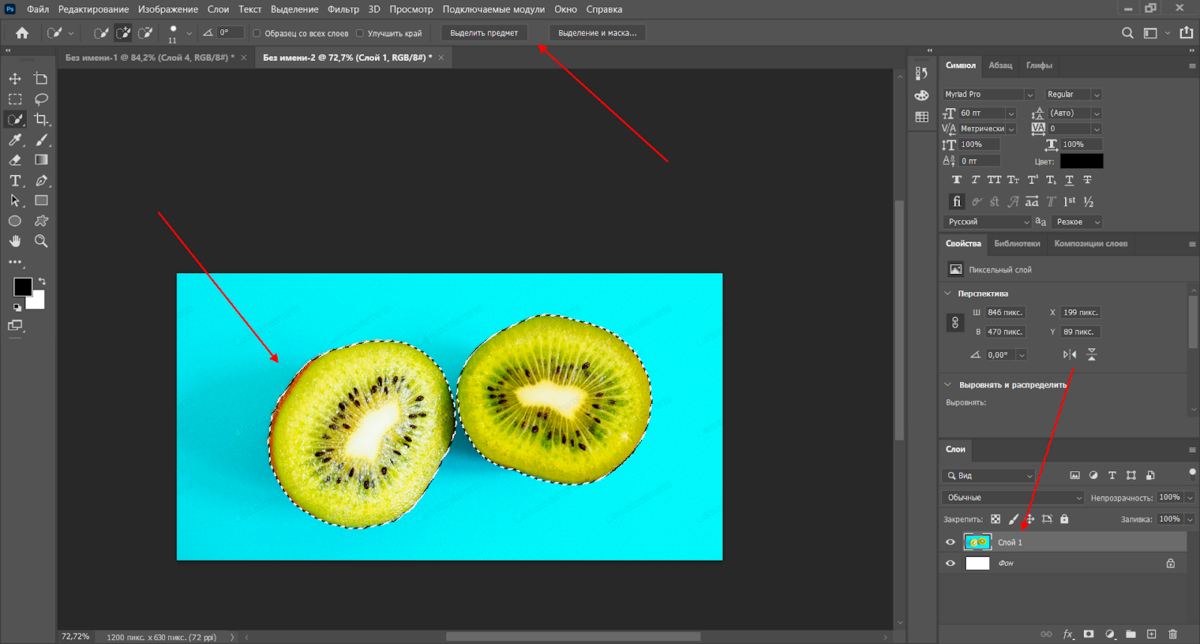Select the Move tool

point(15,79)
